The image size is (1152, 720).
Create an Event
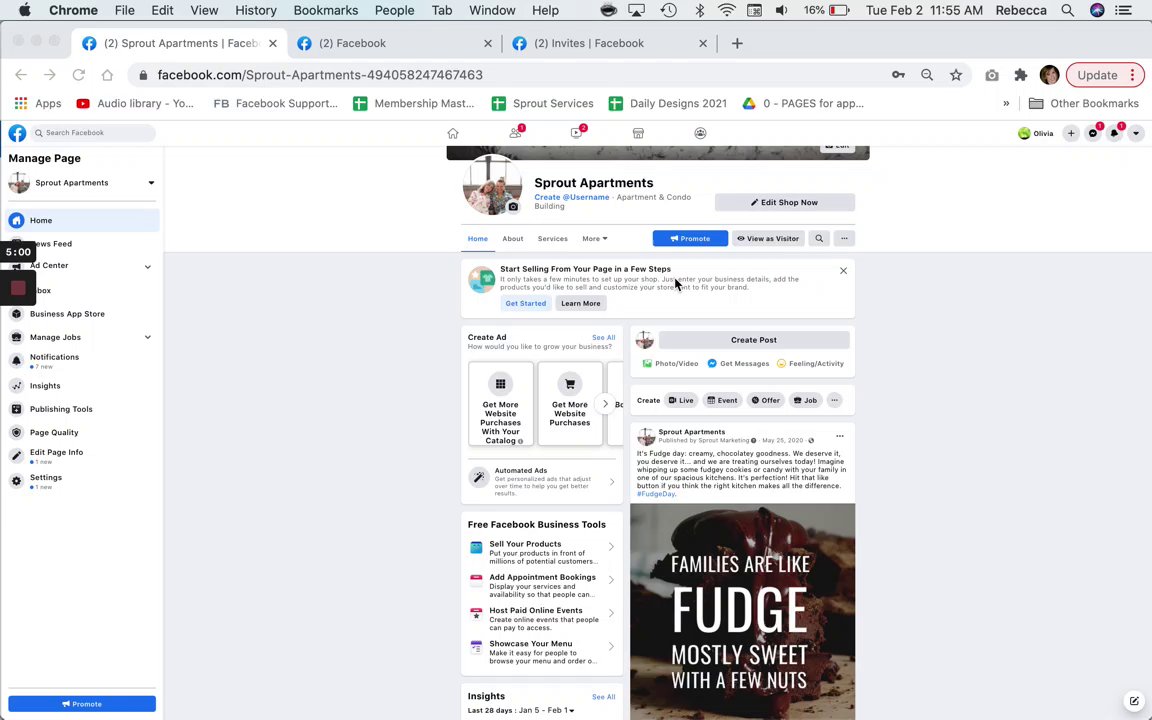(721, 400)
